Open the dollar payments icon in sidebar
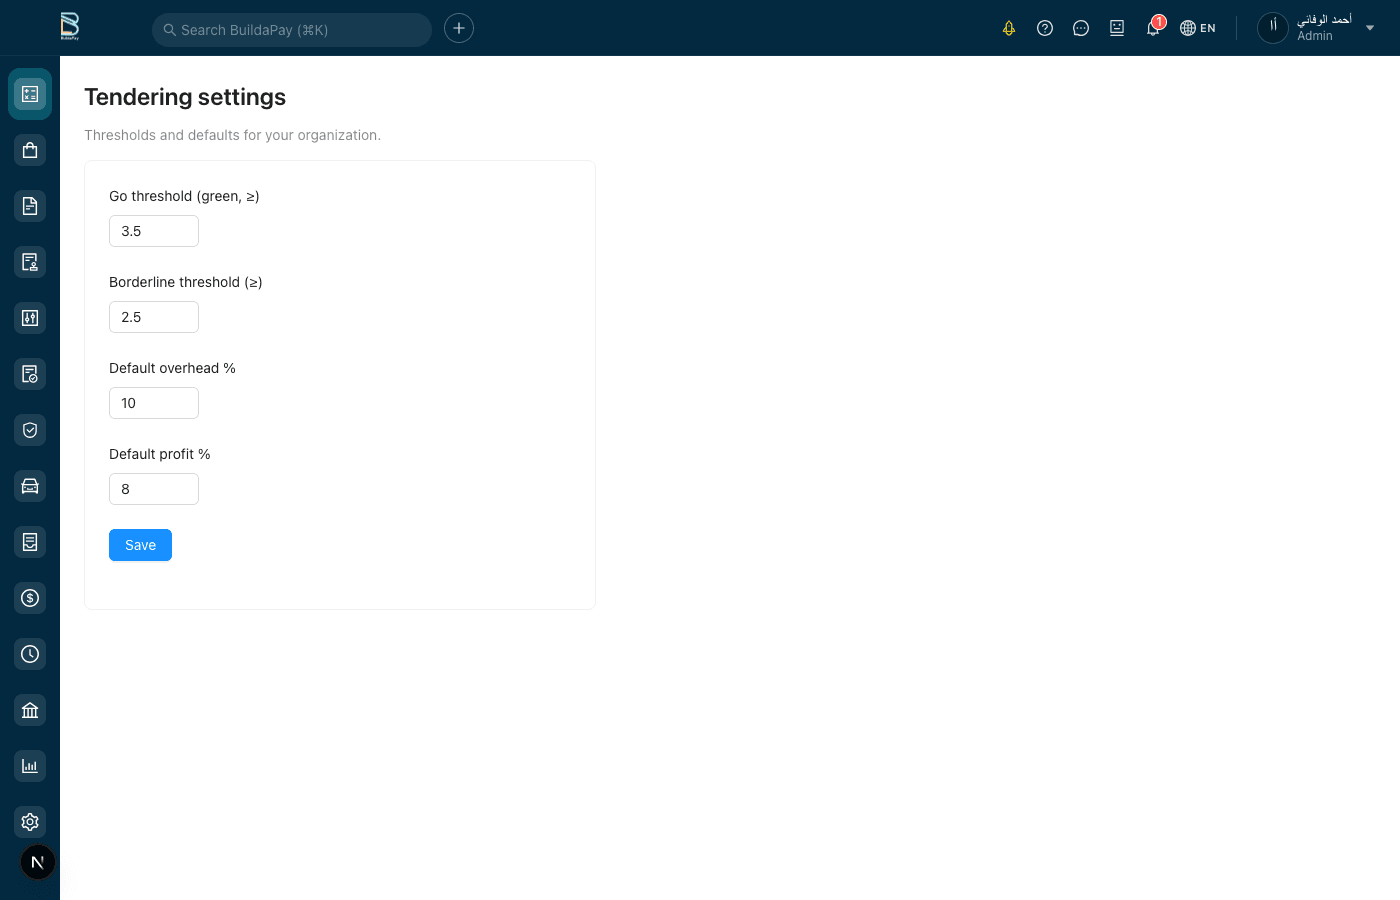The width and height of the screenshot is (1400, 900). point(30,597)
